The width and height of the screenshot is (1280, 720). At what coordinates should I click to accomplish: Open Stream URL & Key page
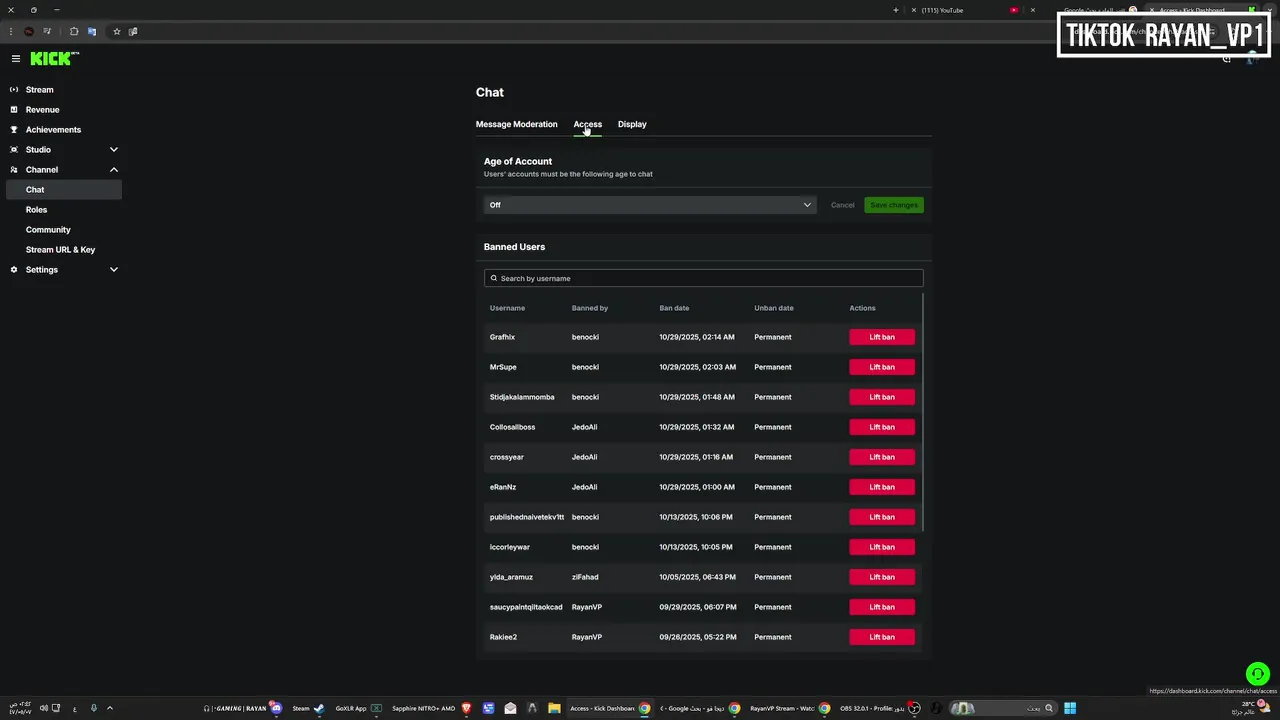pyautogui.click(x=60, y=250)
